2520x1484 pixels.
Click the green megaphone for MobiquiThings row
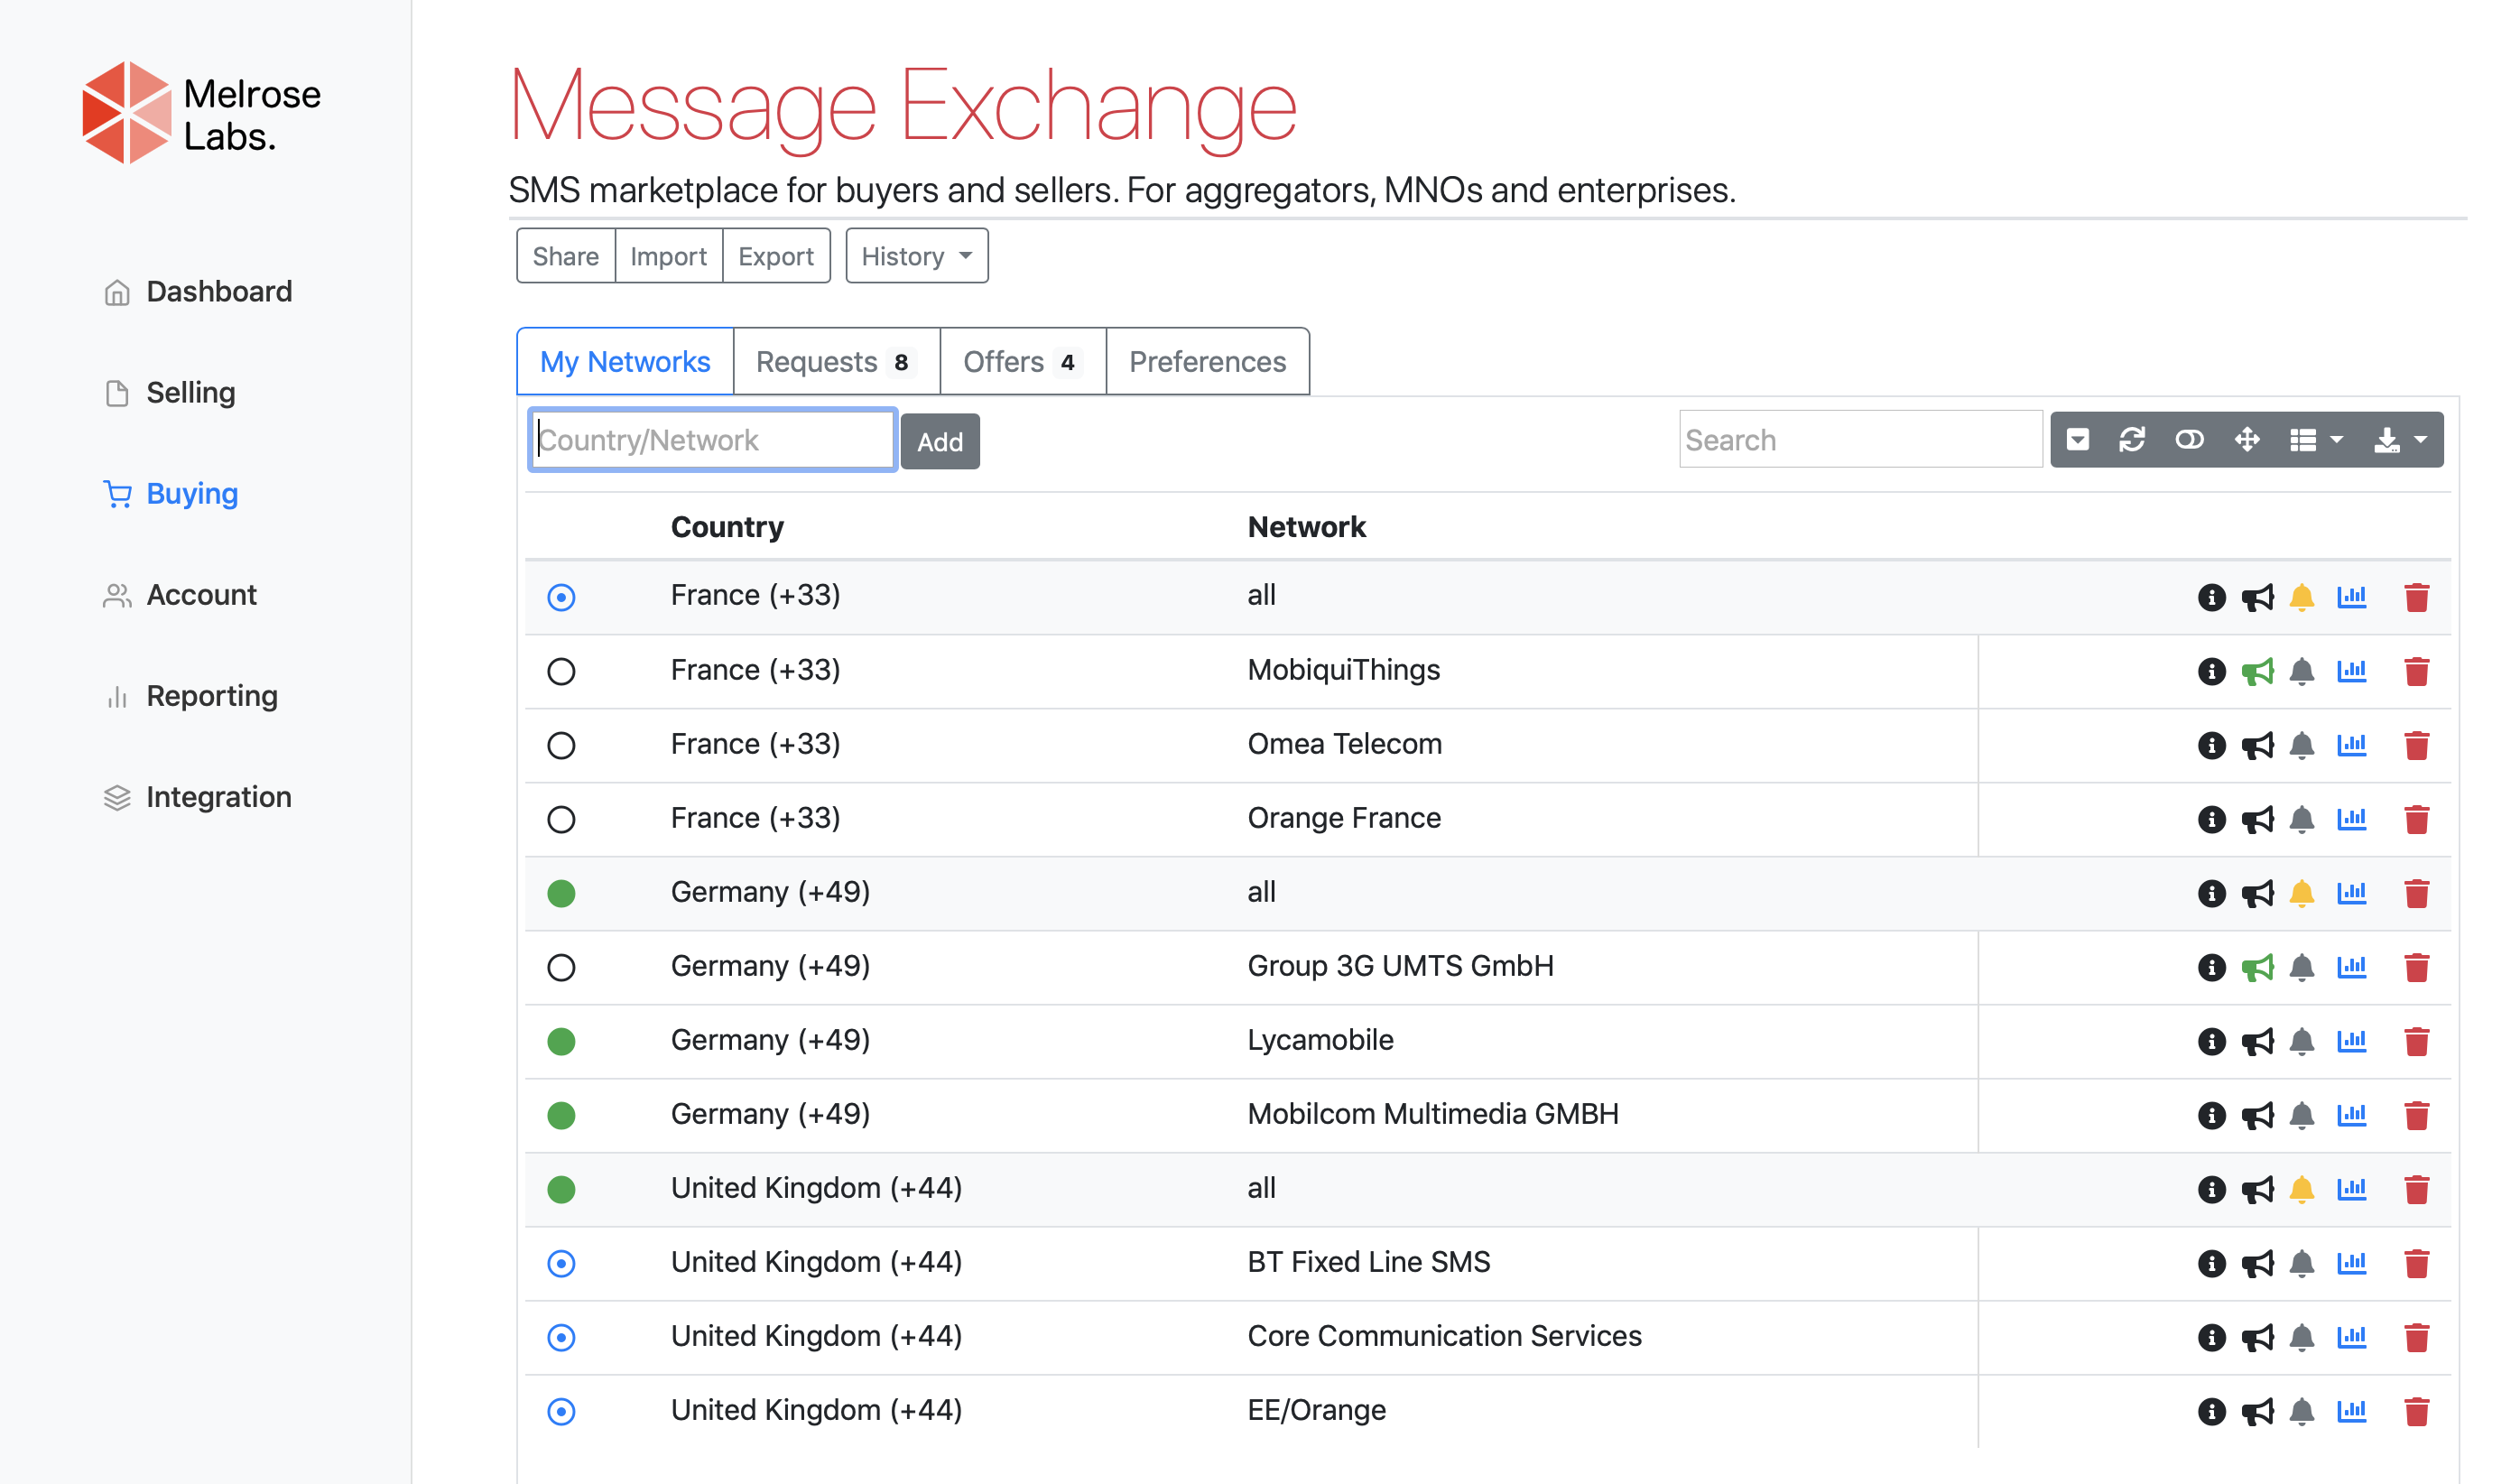tap(2257, 671)
